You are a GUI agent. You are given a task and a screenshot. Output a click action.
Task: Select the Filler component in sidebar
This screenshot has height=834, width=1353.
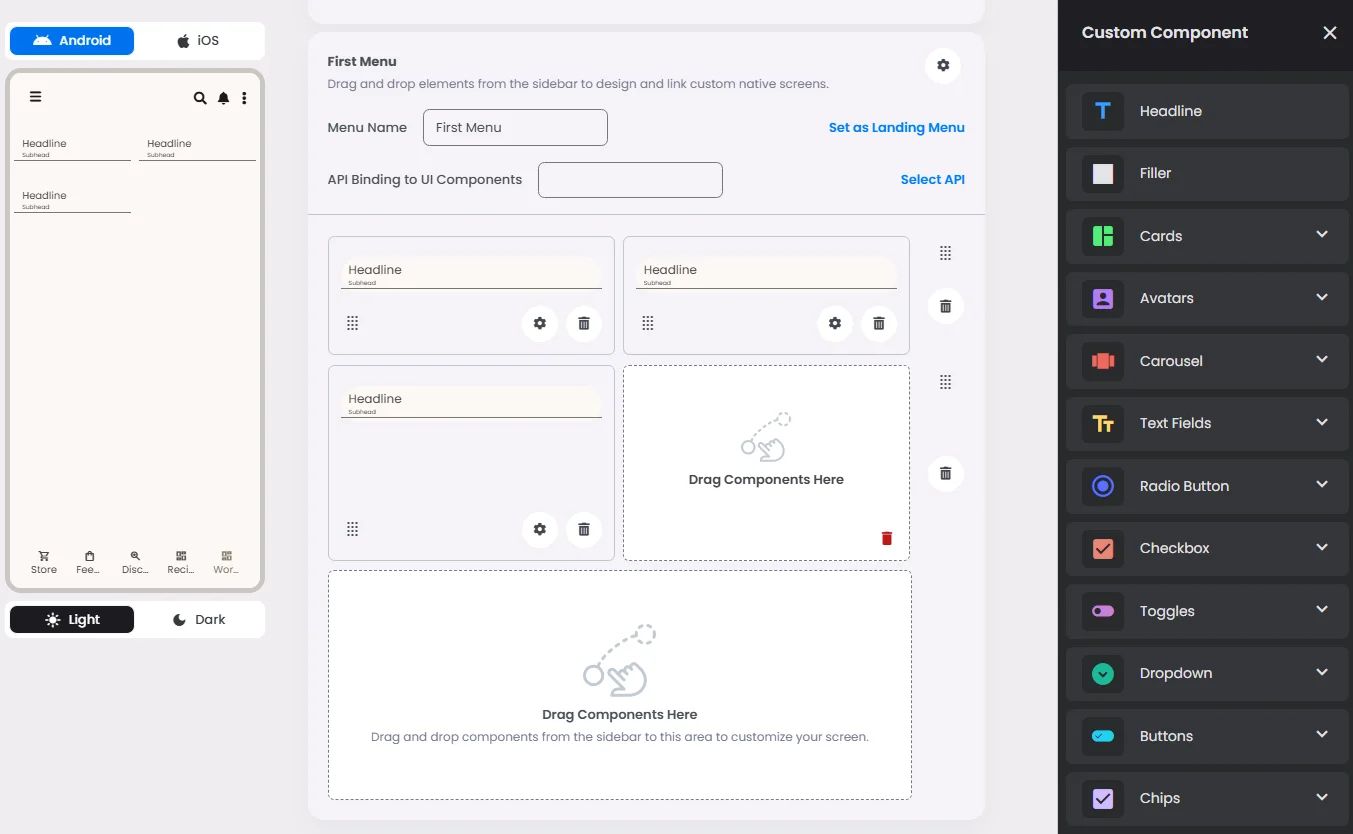pyautogui.click(x=1207, y=174)
